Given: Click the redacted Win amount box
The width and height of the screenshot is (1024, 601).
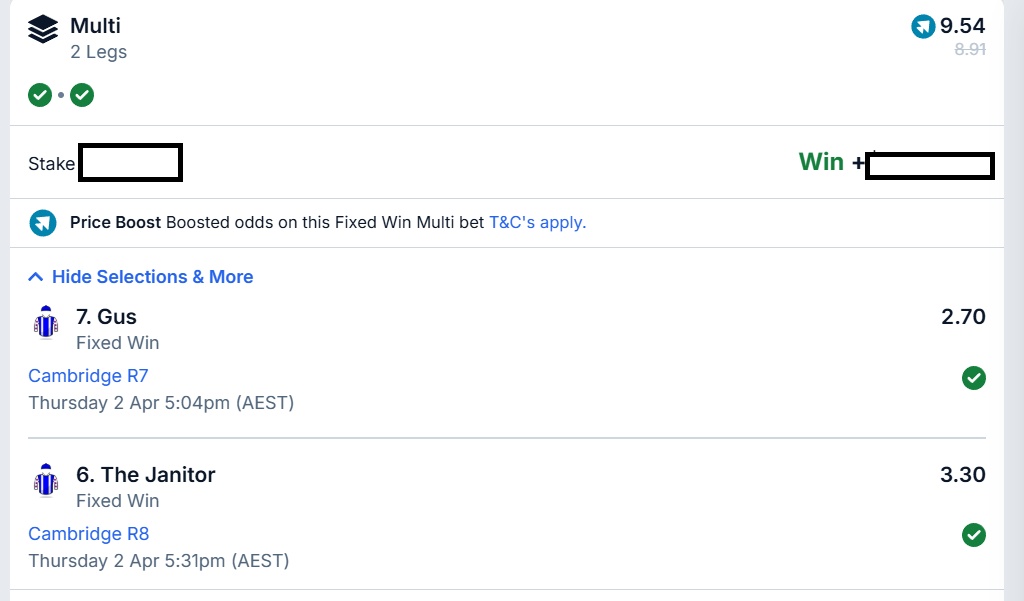Looking at the screenshot, I should [x=929, y=166].
